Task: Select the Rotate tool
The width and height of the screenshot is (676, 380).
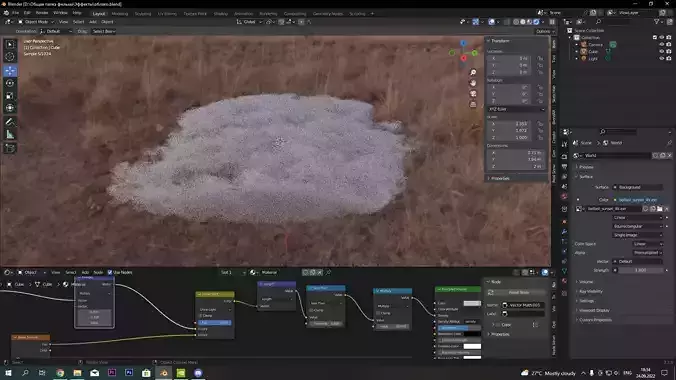Action: [10, 83]
